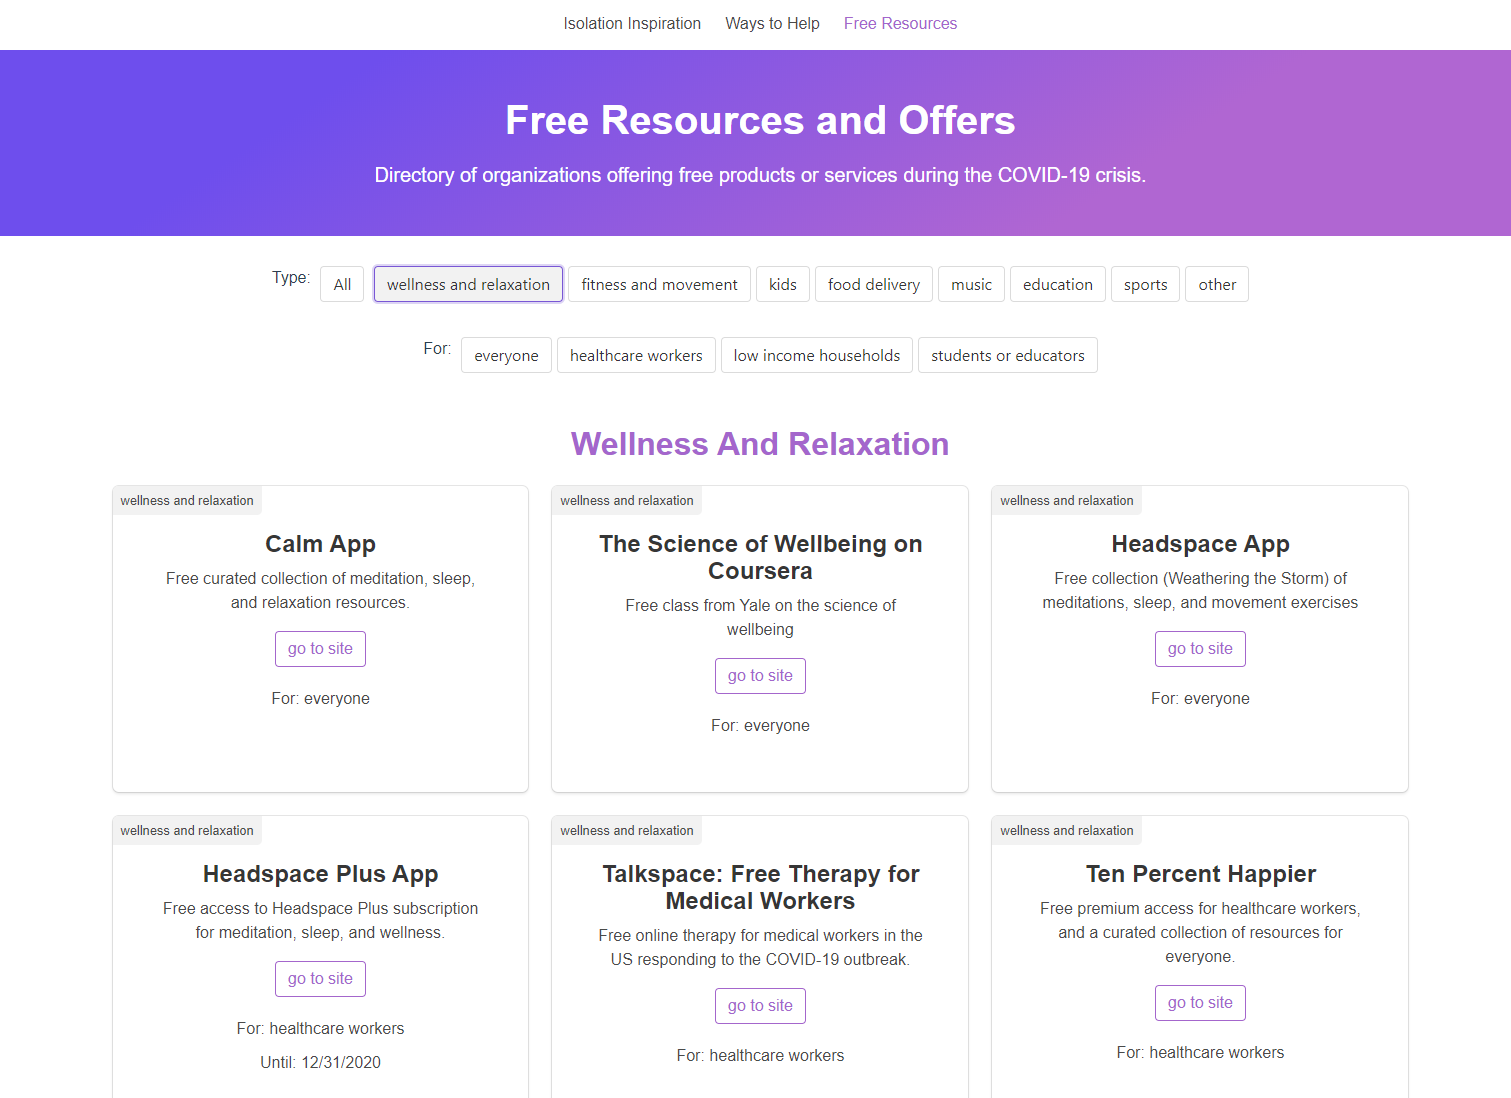1511x1098 pixels.
Task: Click Headspace Plus App heading
Action: [x=320, y=874]
